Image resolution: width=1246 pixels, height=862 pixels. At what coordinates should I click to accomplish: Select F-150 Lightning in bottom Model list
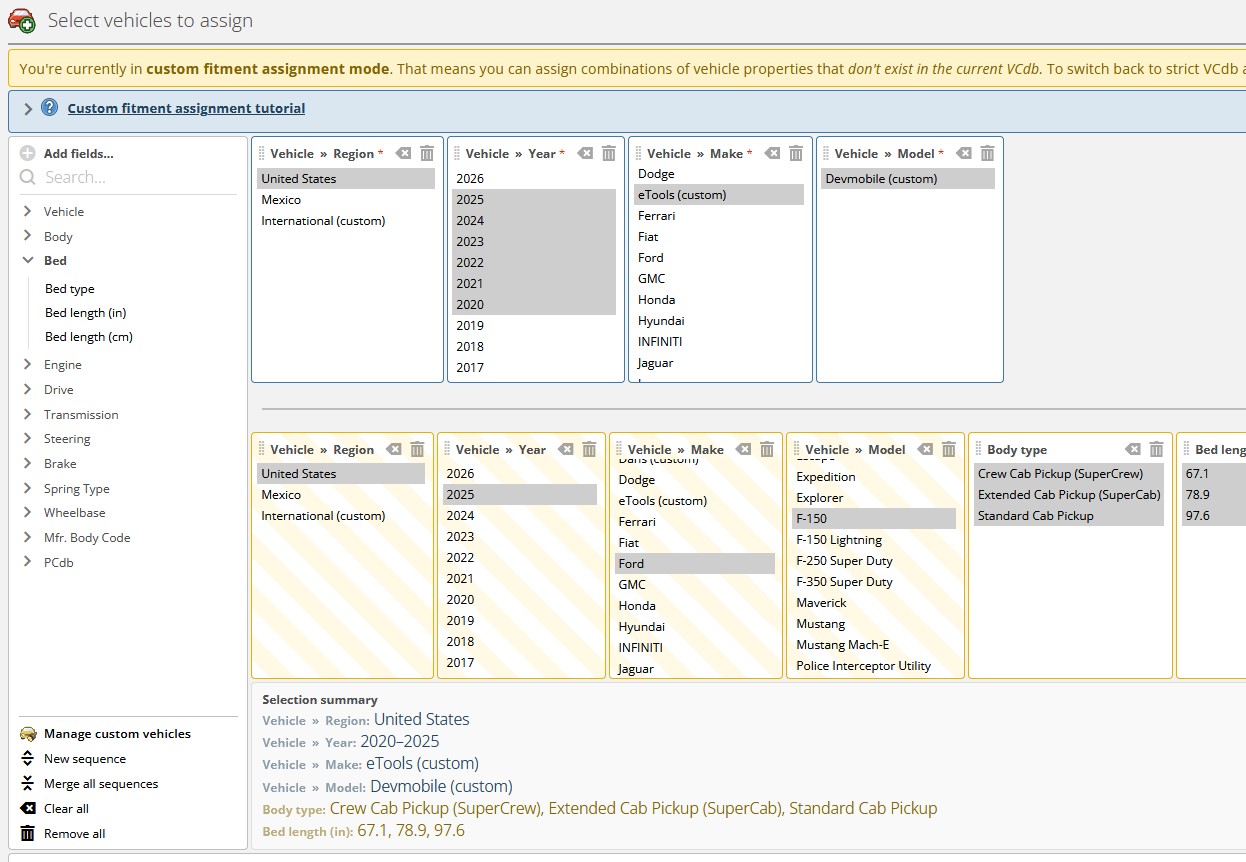click(x=839, y=540)
